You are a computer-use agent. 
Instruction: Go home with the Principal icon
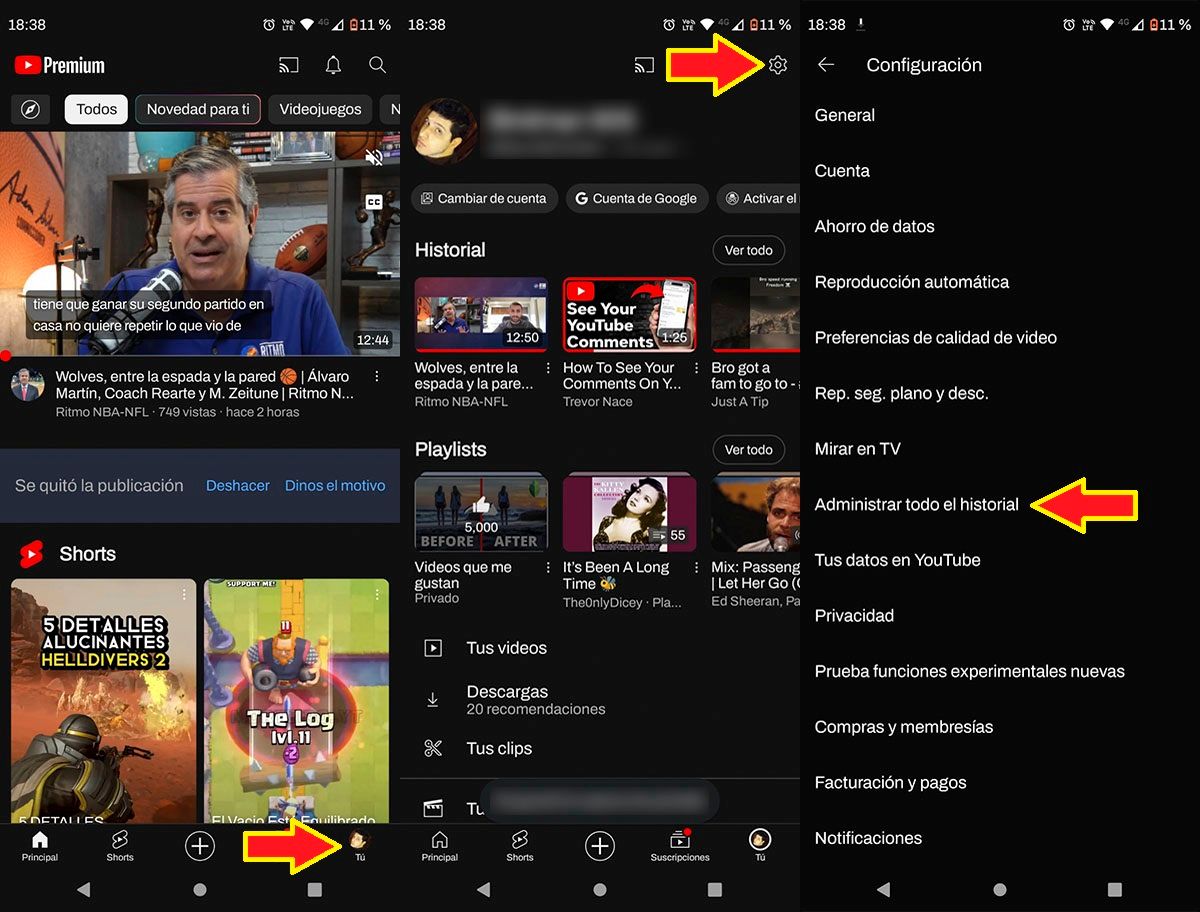click(x=40, y=846)
